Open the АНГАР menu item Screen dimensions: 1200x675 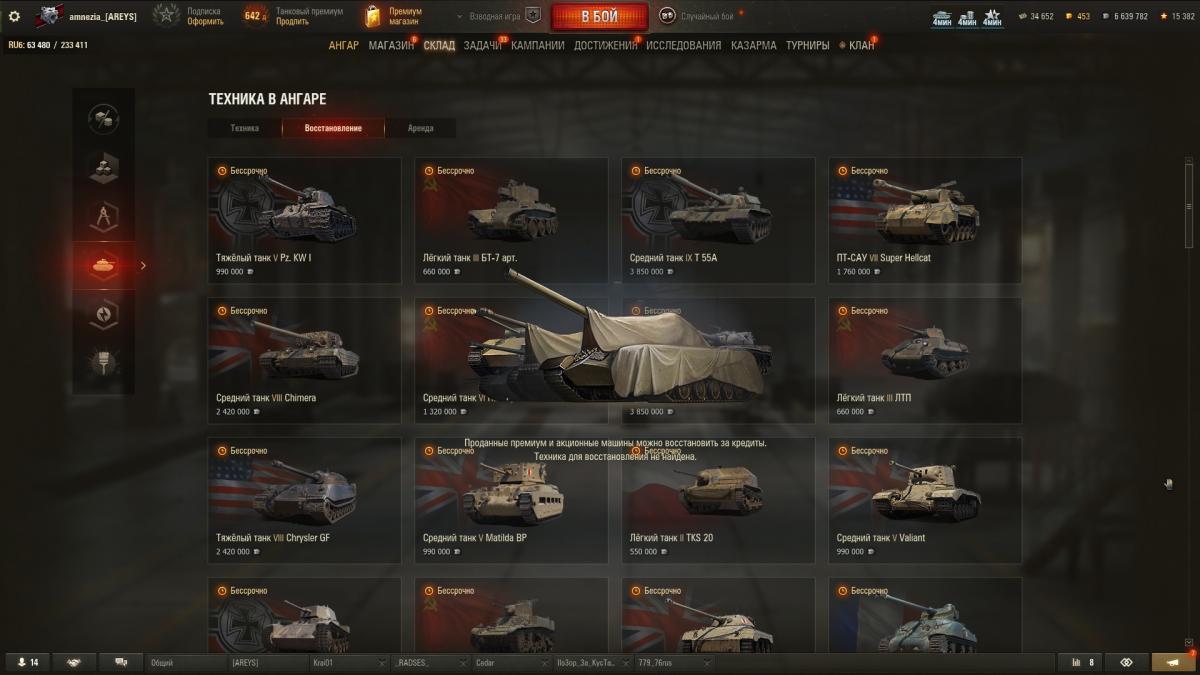tap(343, 45)
